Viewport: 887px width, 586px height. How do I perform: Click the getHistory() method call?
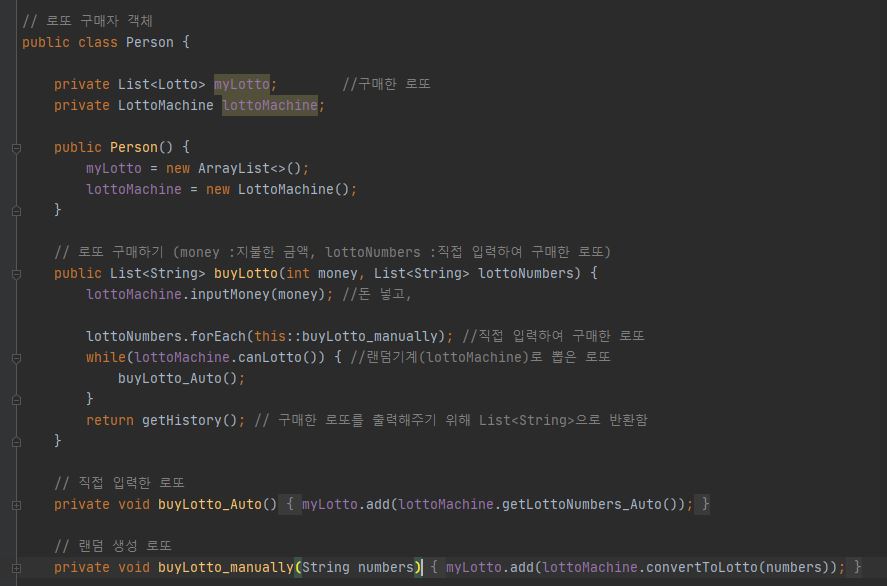(190, 420)
